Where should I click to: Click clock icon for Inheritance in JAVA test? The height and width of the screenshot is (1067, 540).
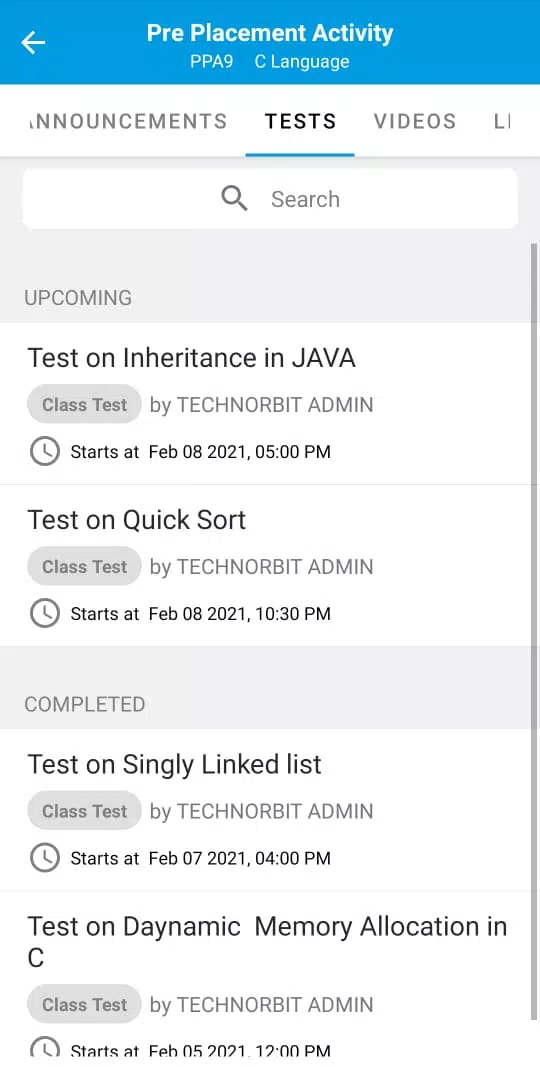click(x=45, y=451)
